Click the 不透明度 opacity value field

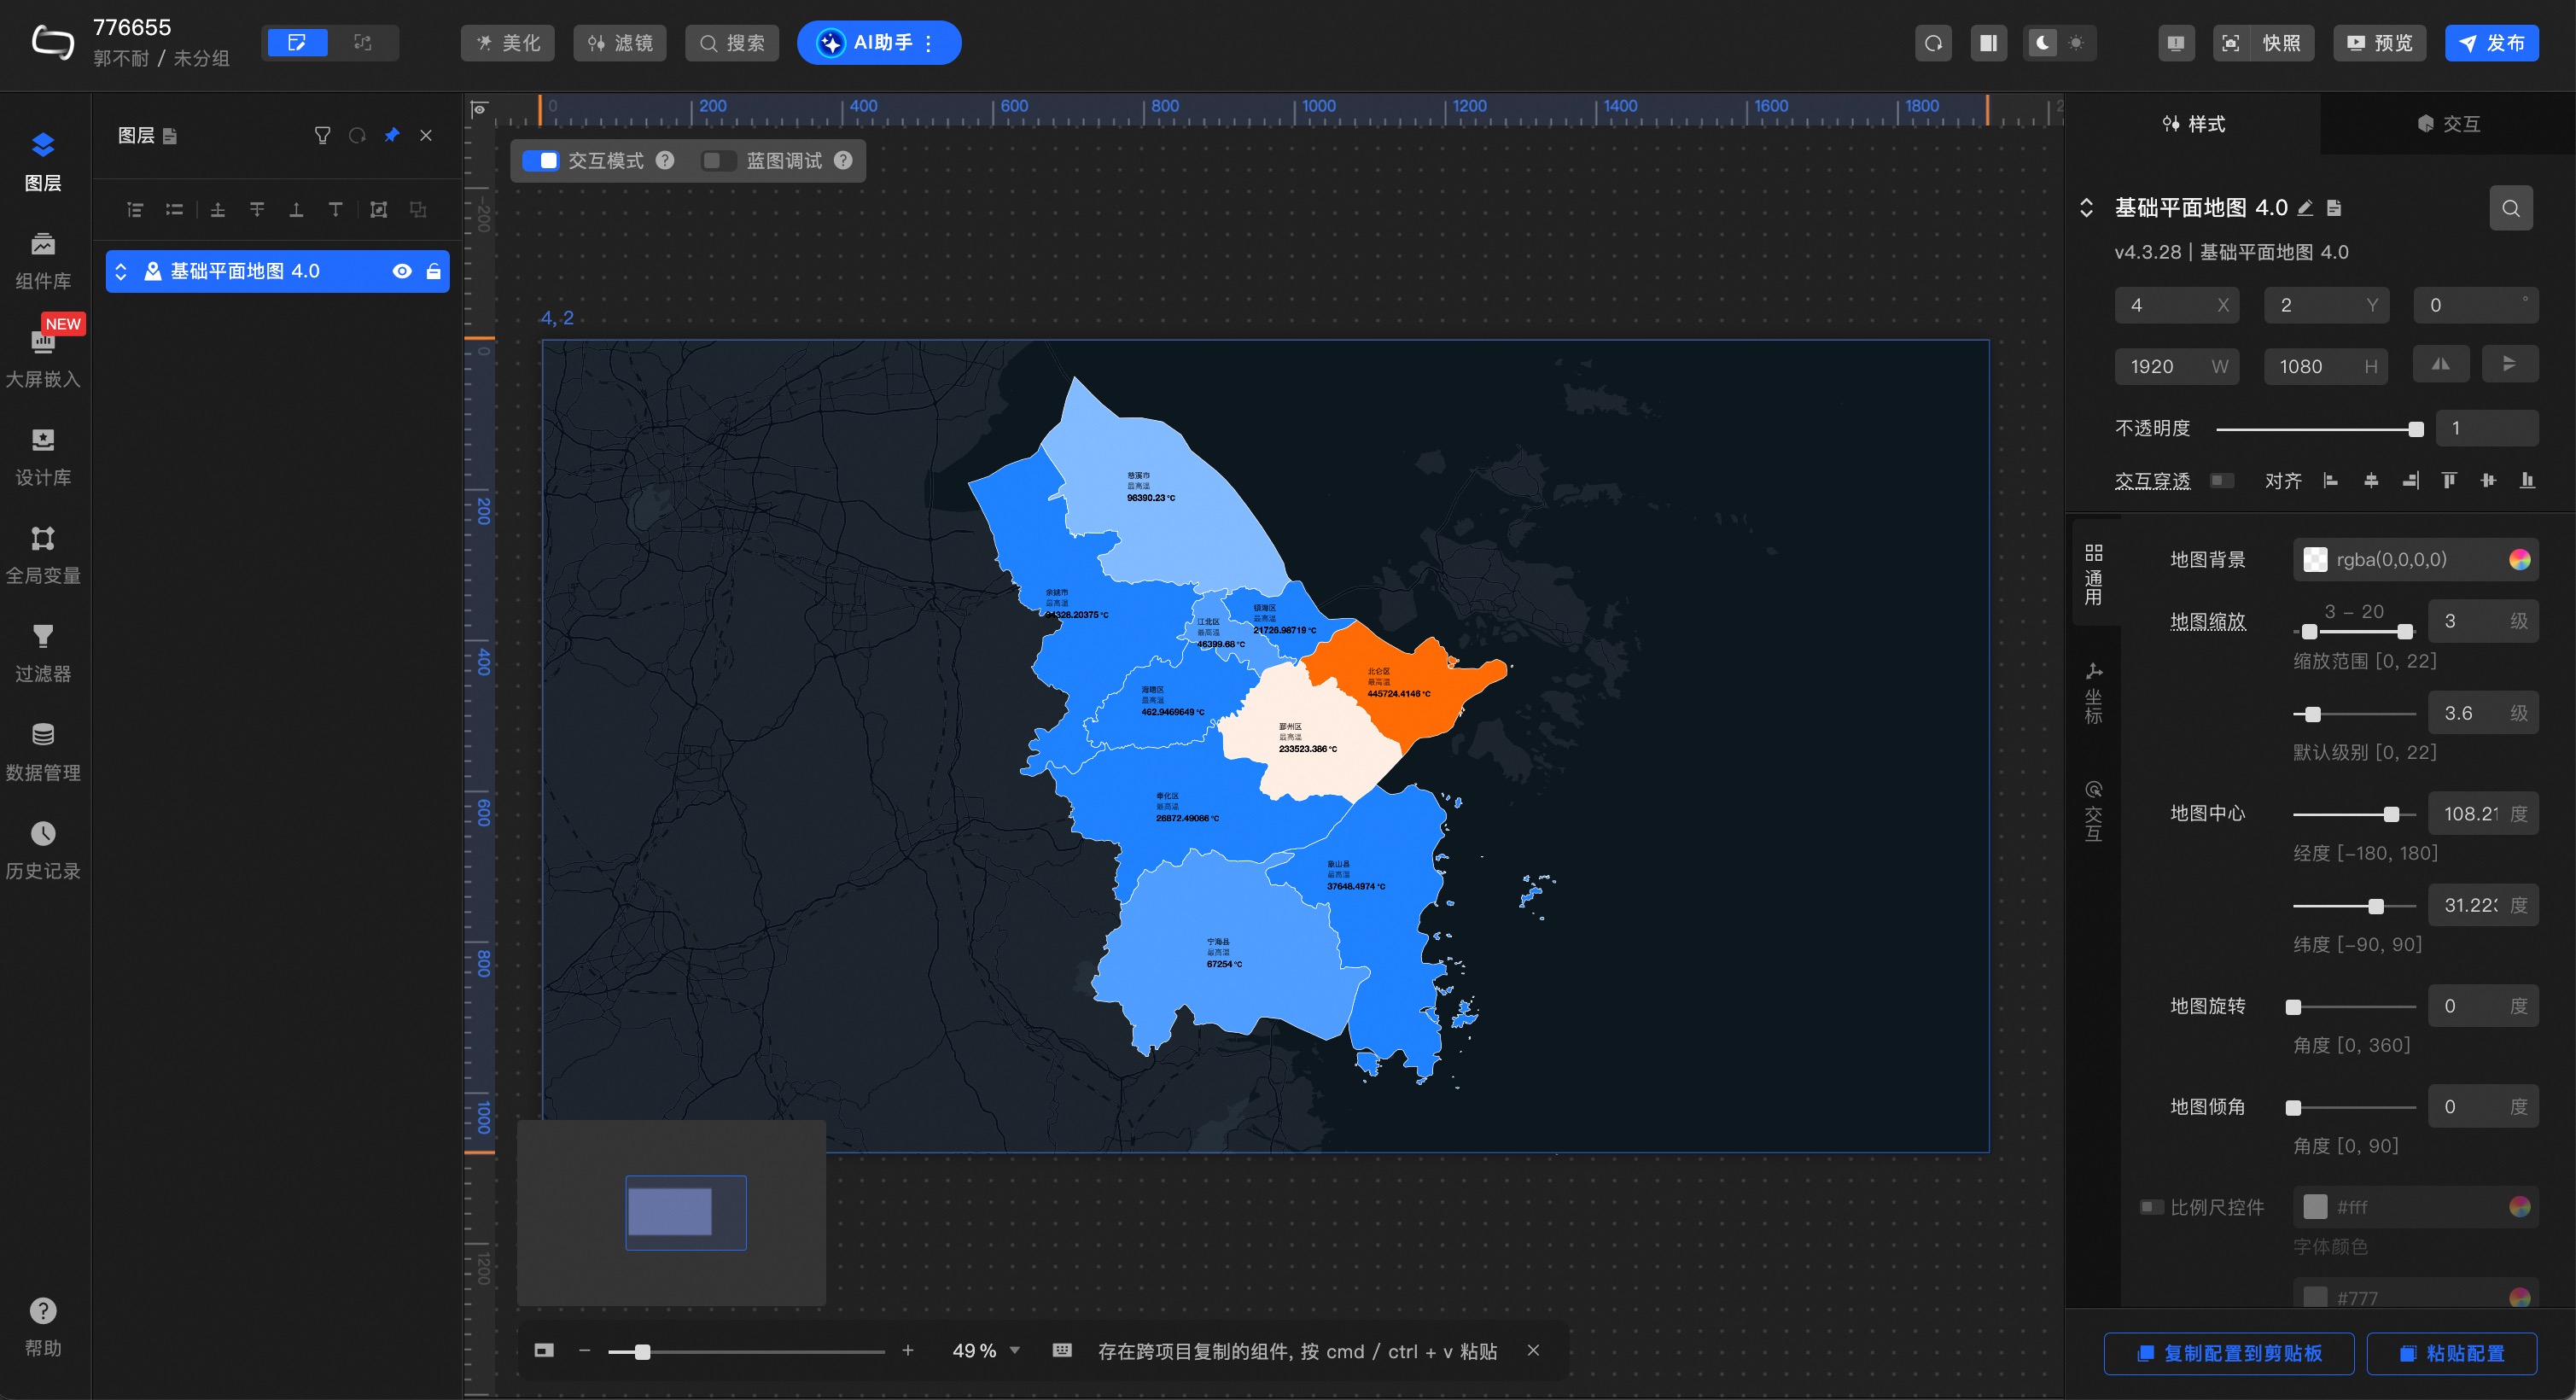tap(2485, 428)
